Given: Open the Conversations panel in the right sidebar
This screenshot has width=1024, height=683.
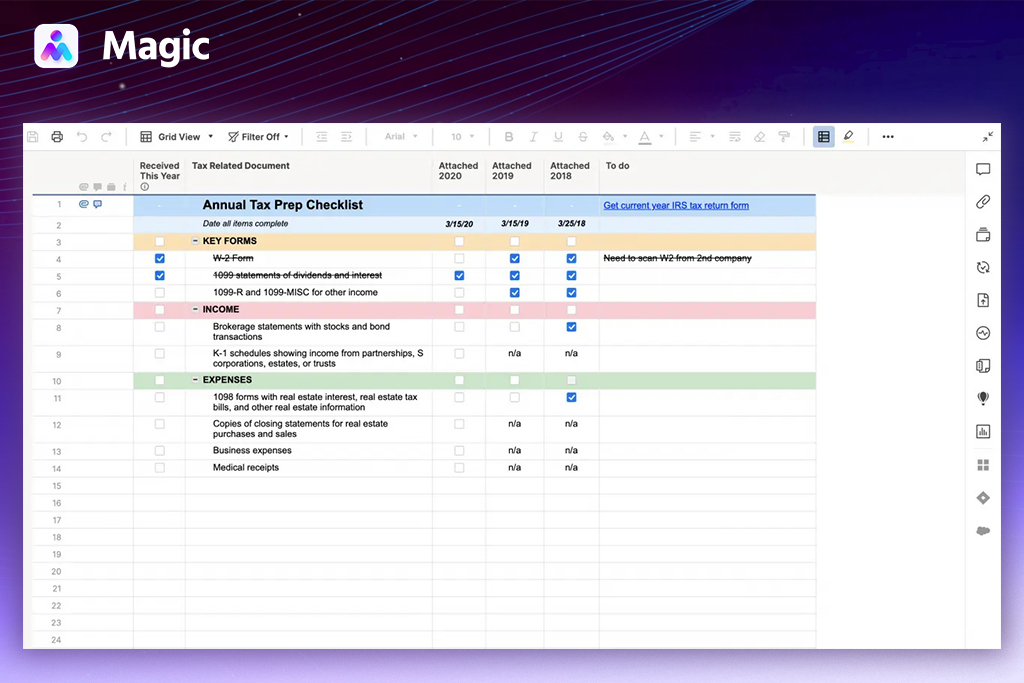Looking at the screenshot, I should 983,170.
